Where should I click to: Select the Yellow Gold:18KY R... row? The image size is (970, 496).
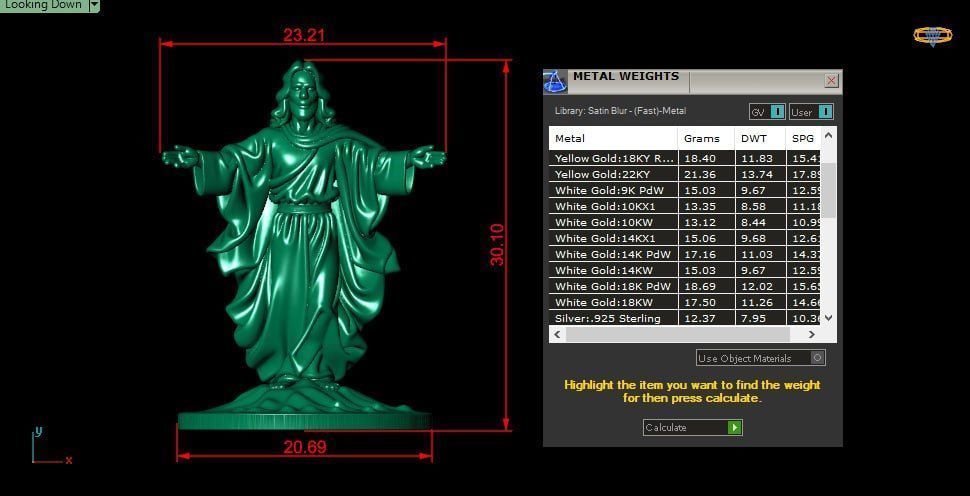[685, 158]
